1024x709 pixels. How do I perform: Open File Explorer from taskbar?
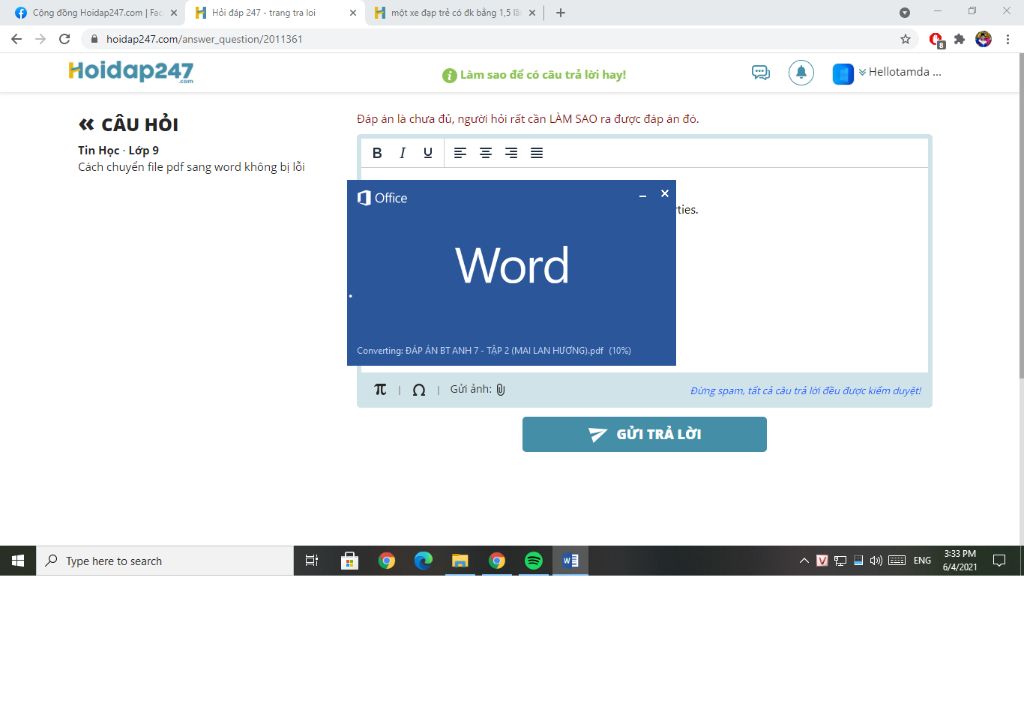click(460, 561)
